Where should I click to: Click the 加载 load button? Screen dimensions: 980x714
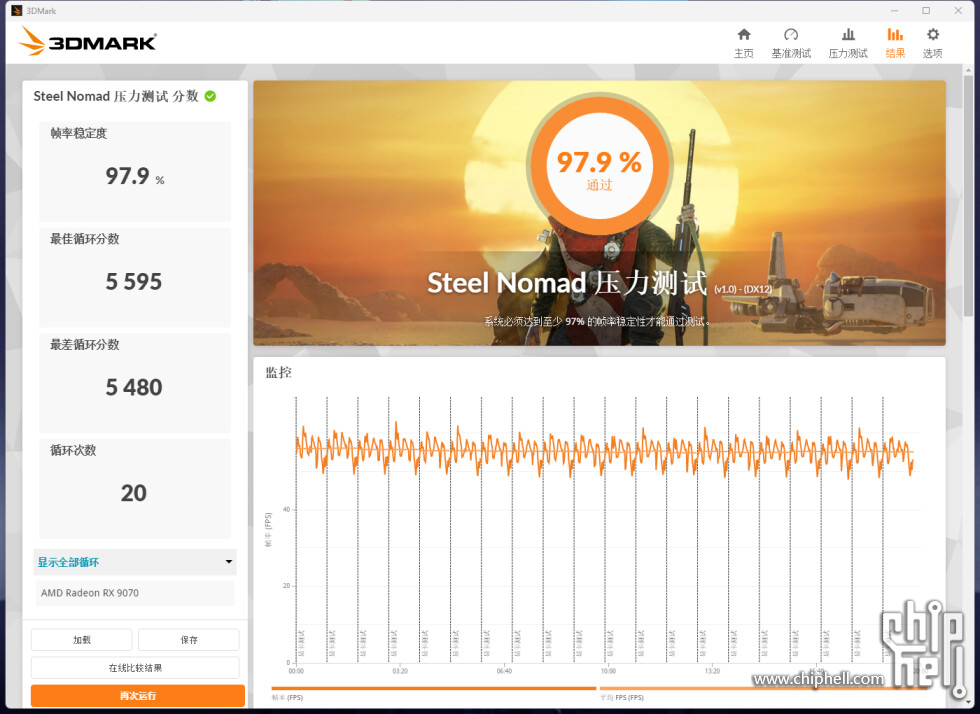81,640
